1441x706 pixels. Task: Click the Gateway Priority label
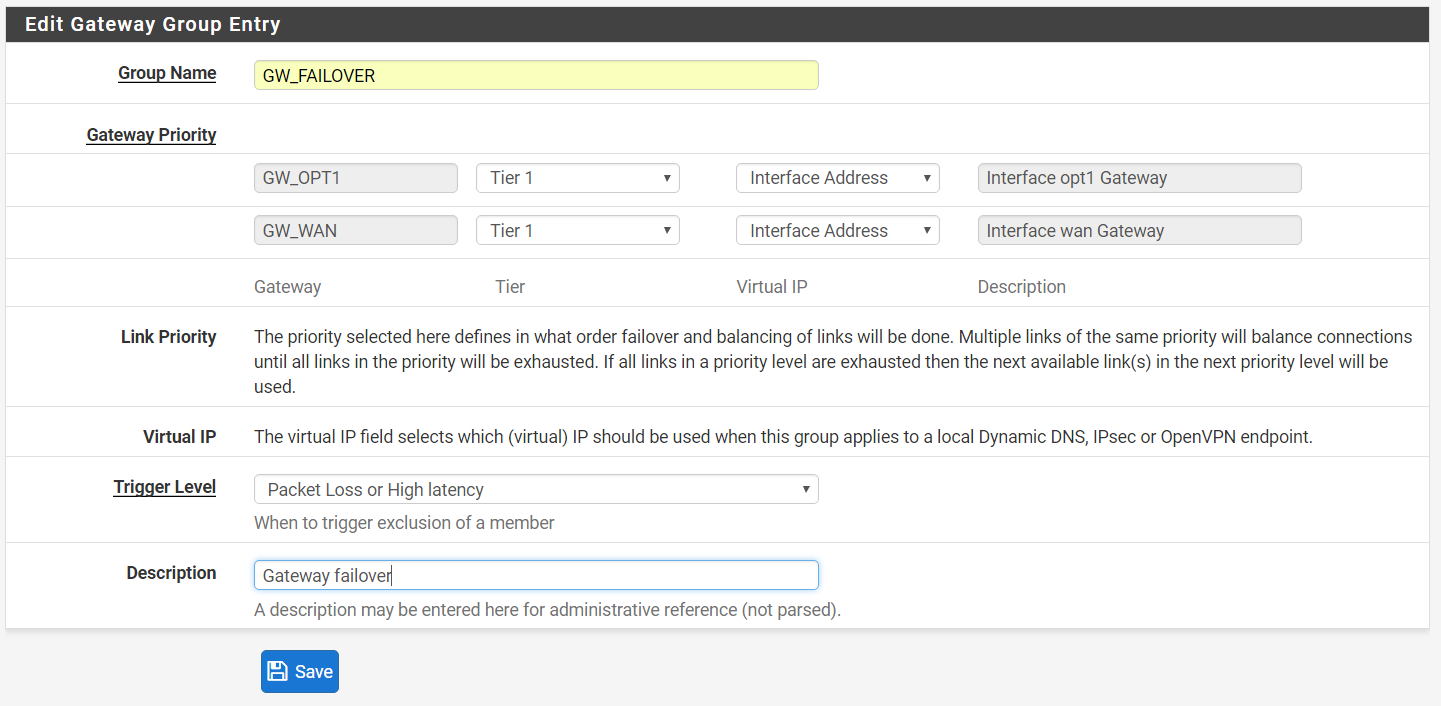(x=152, y=135)
